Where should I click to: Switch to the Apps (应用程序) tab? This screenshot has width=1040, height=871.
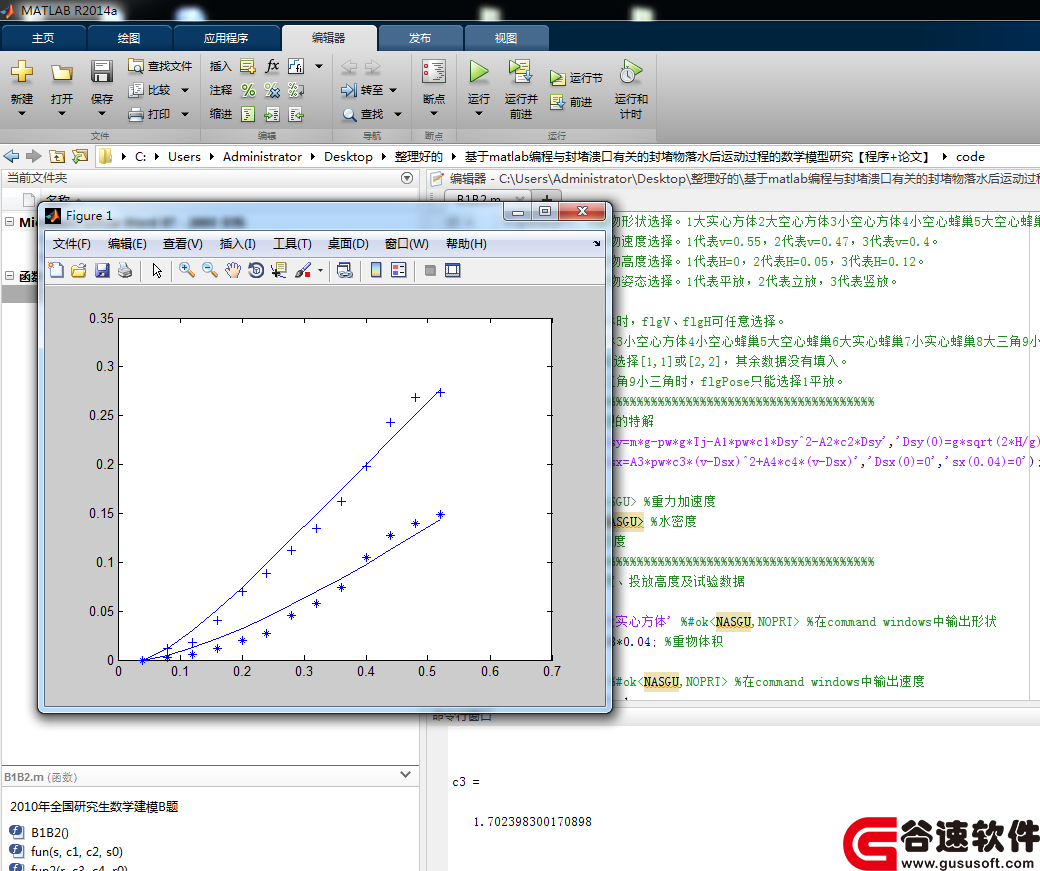226,38
